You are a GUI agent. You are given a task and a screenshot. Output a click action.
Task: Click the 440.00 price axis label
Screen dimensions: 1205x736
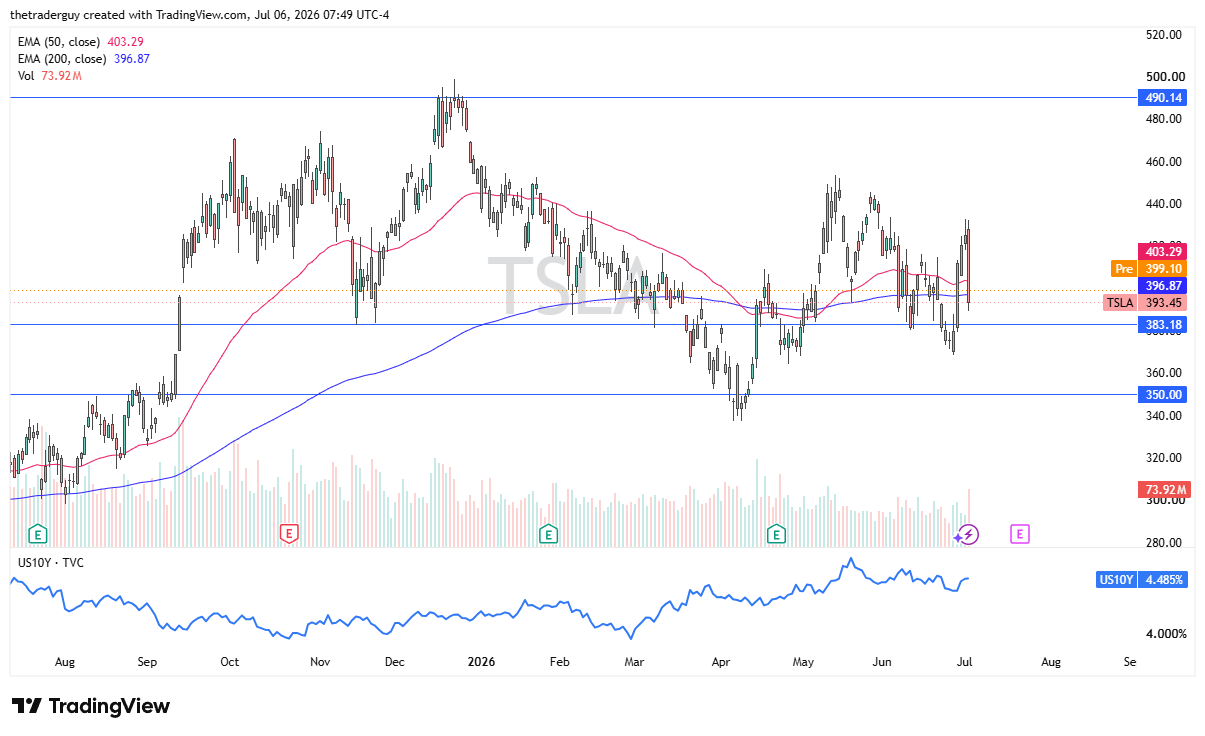point(1164,204)
